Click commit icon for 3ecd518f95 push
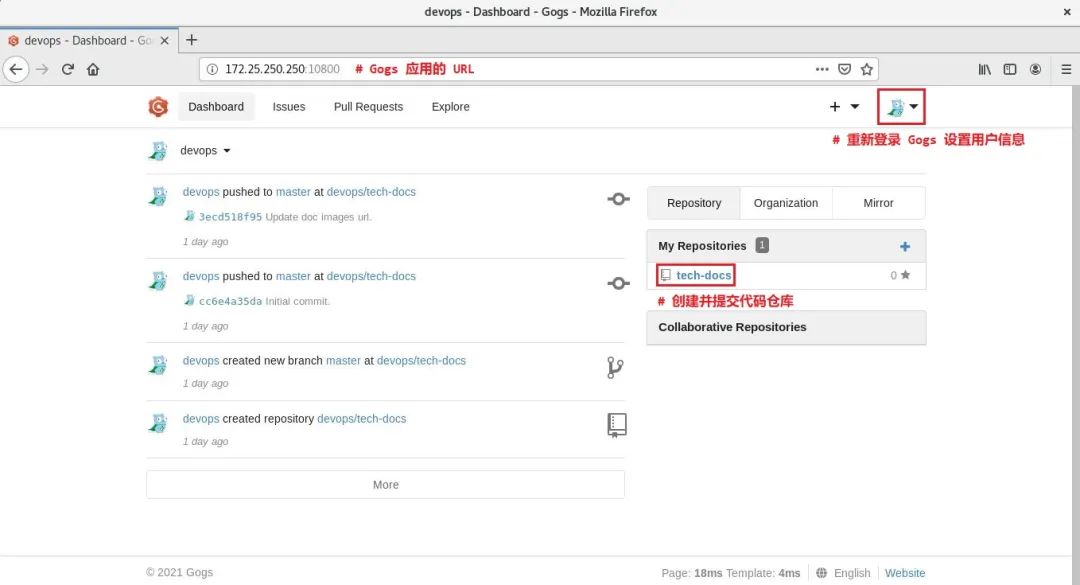Viewport: 1080px width, 585px height. pyautogui.click(x=618, y=199)
